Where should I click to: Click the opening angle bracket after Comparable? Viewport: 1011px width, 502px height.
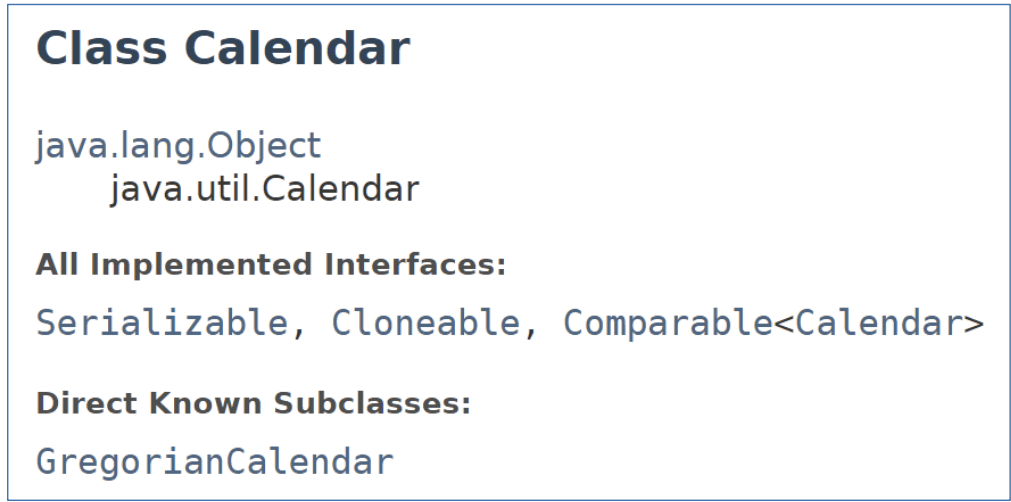click(x=784, y=324)
